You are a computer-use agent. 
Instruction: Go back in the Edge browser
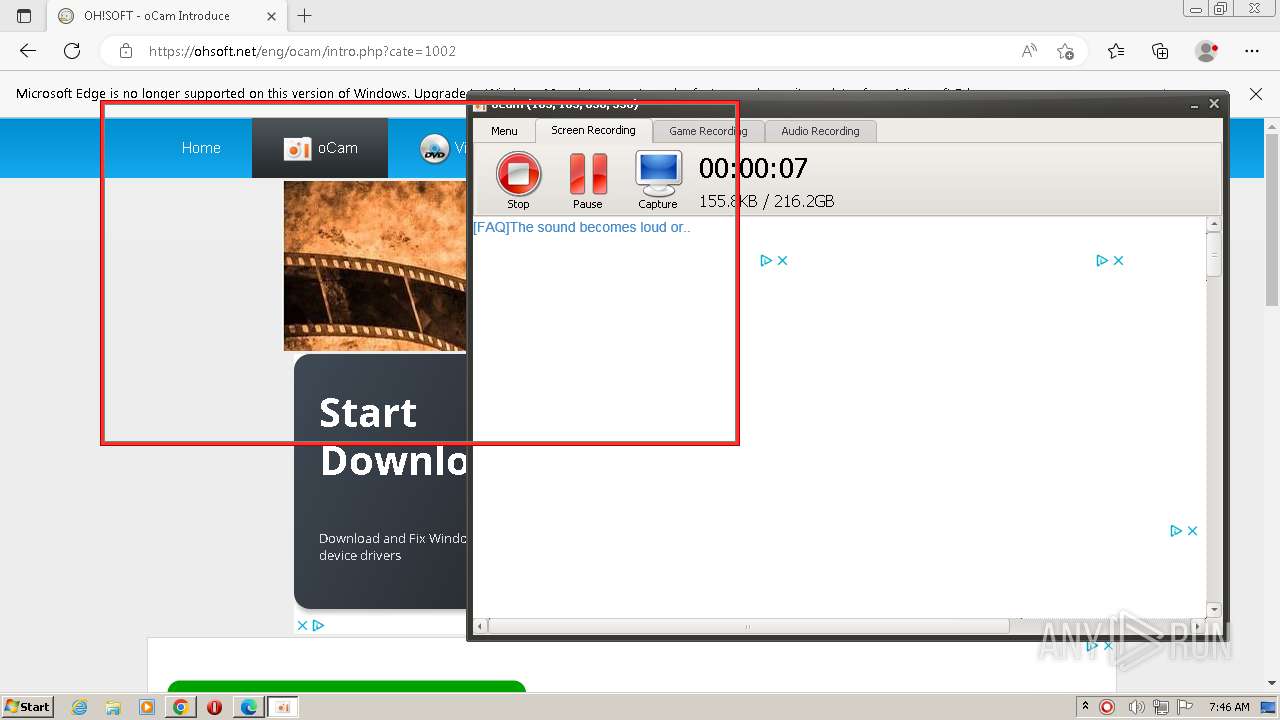[28, 51]
